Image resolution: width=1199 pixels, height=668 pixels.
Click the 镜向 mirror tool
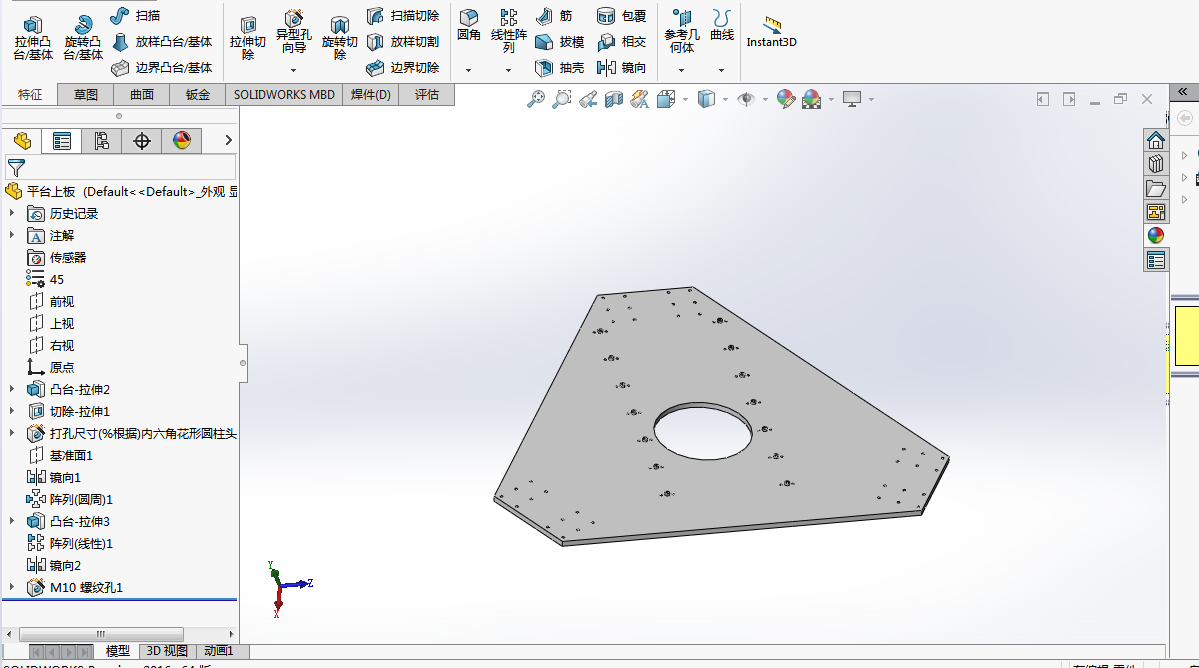click(621, 68)
